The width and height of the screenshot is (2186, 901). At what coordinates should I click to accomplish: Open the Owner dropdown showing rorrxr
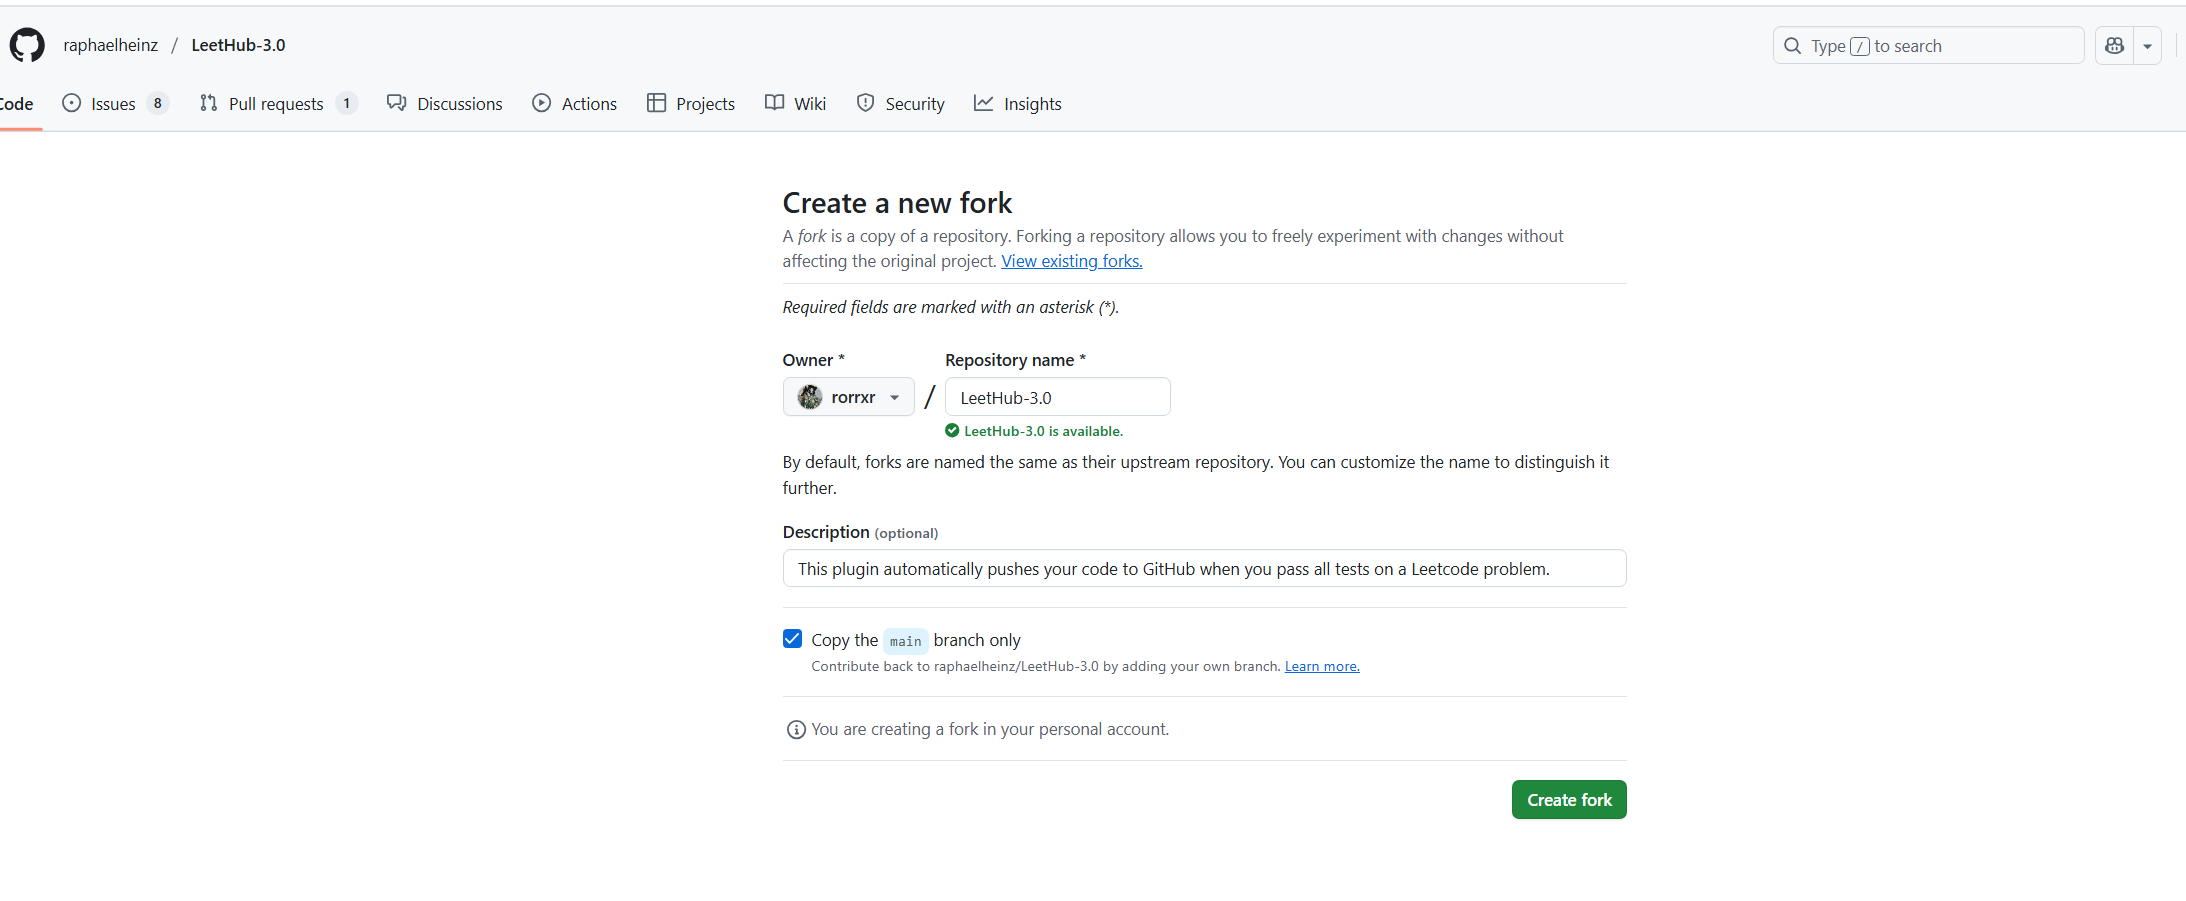848,397
